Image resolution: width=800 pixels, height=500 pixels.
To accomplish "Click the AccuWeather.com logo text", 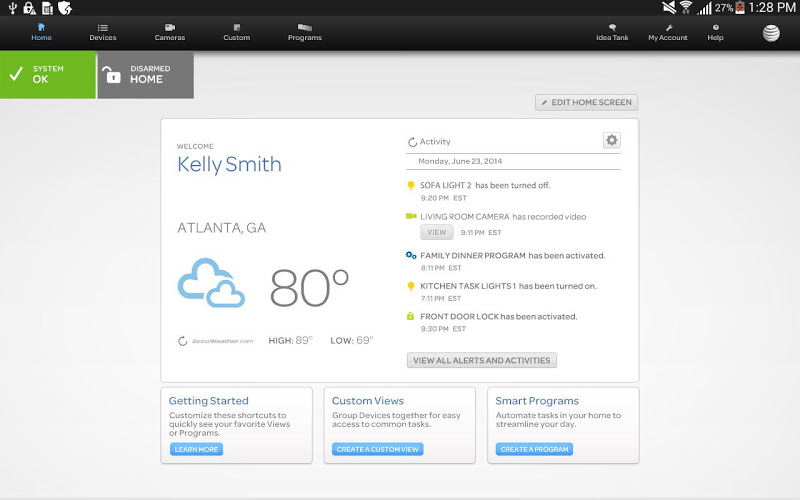I will 223,341.
